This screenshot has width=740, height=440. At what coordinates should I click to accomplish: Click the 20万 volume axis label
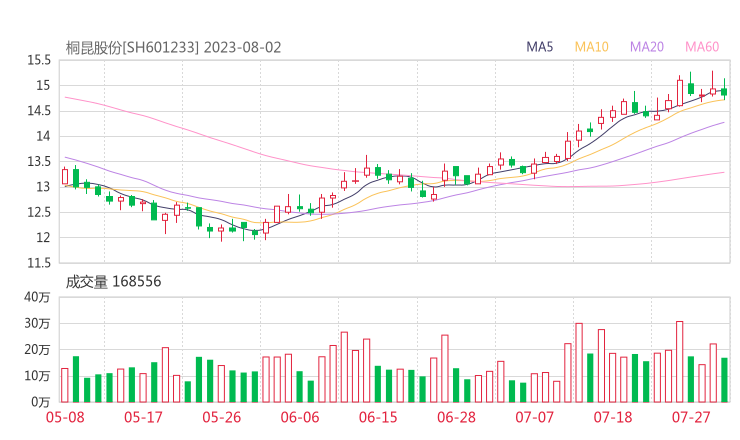tap(37, 350)
